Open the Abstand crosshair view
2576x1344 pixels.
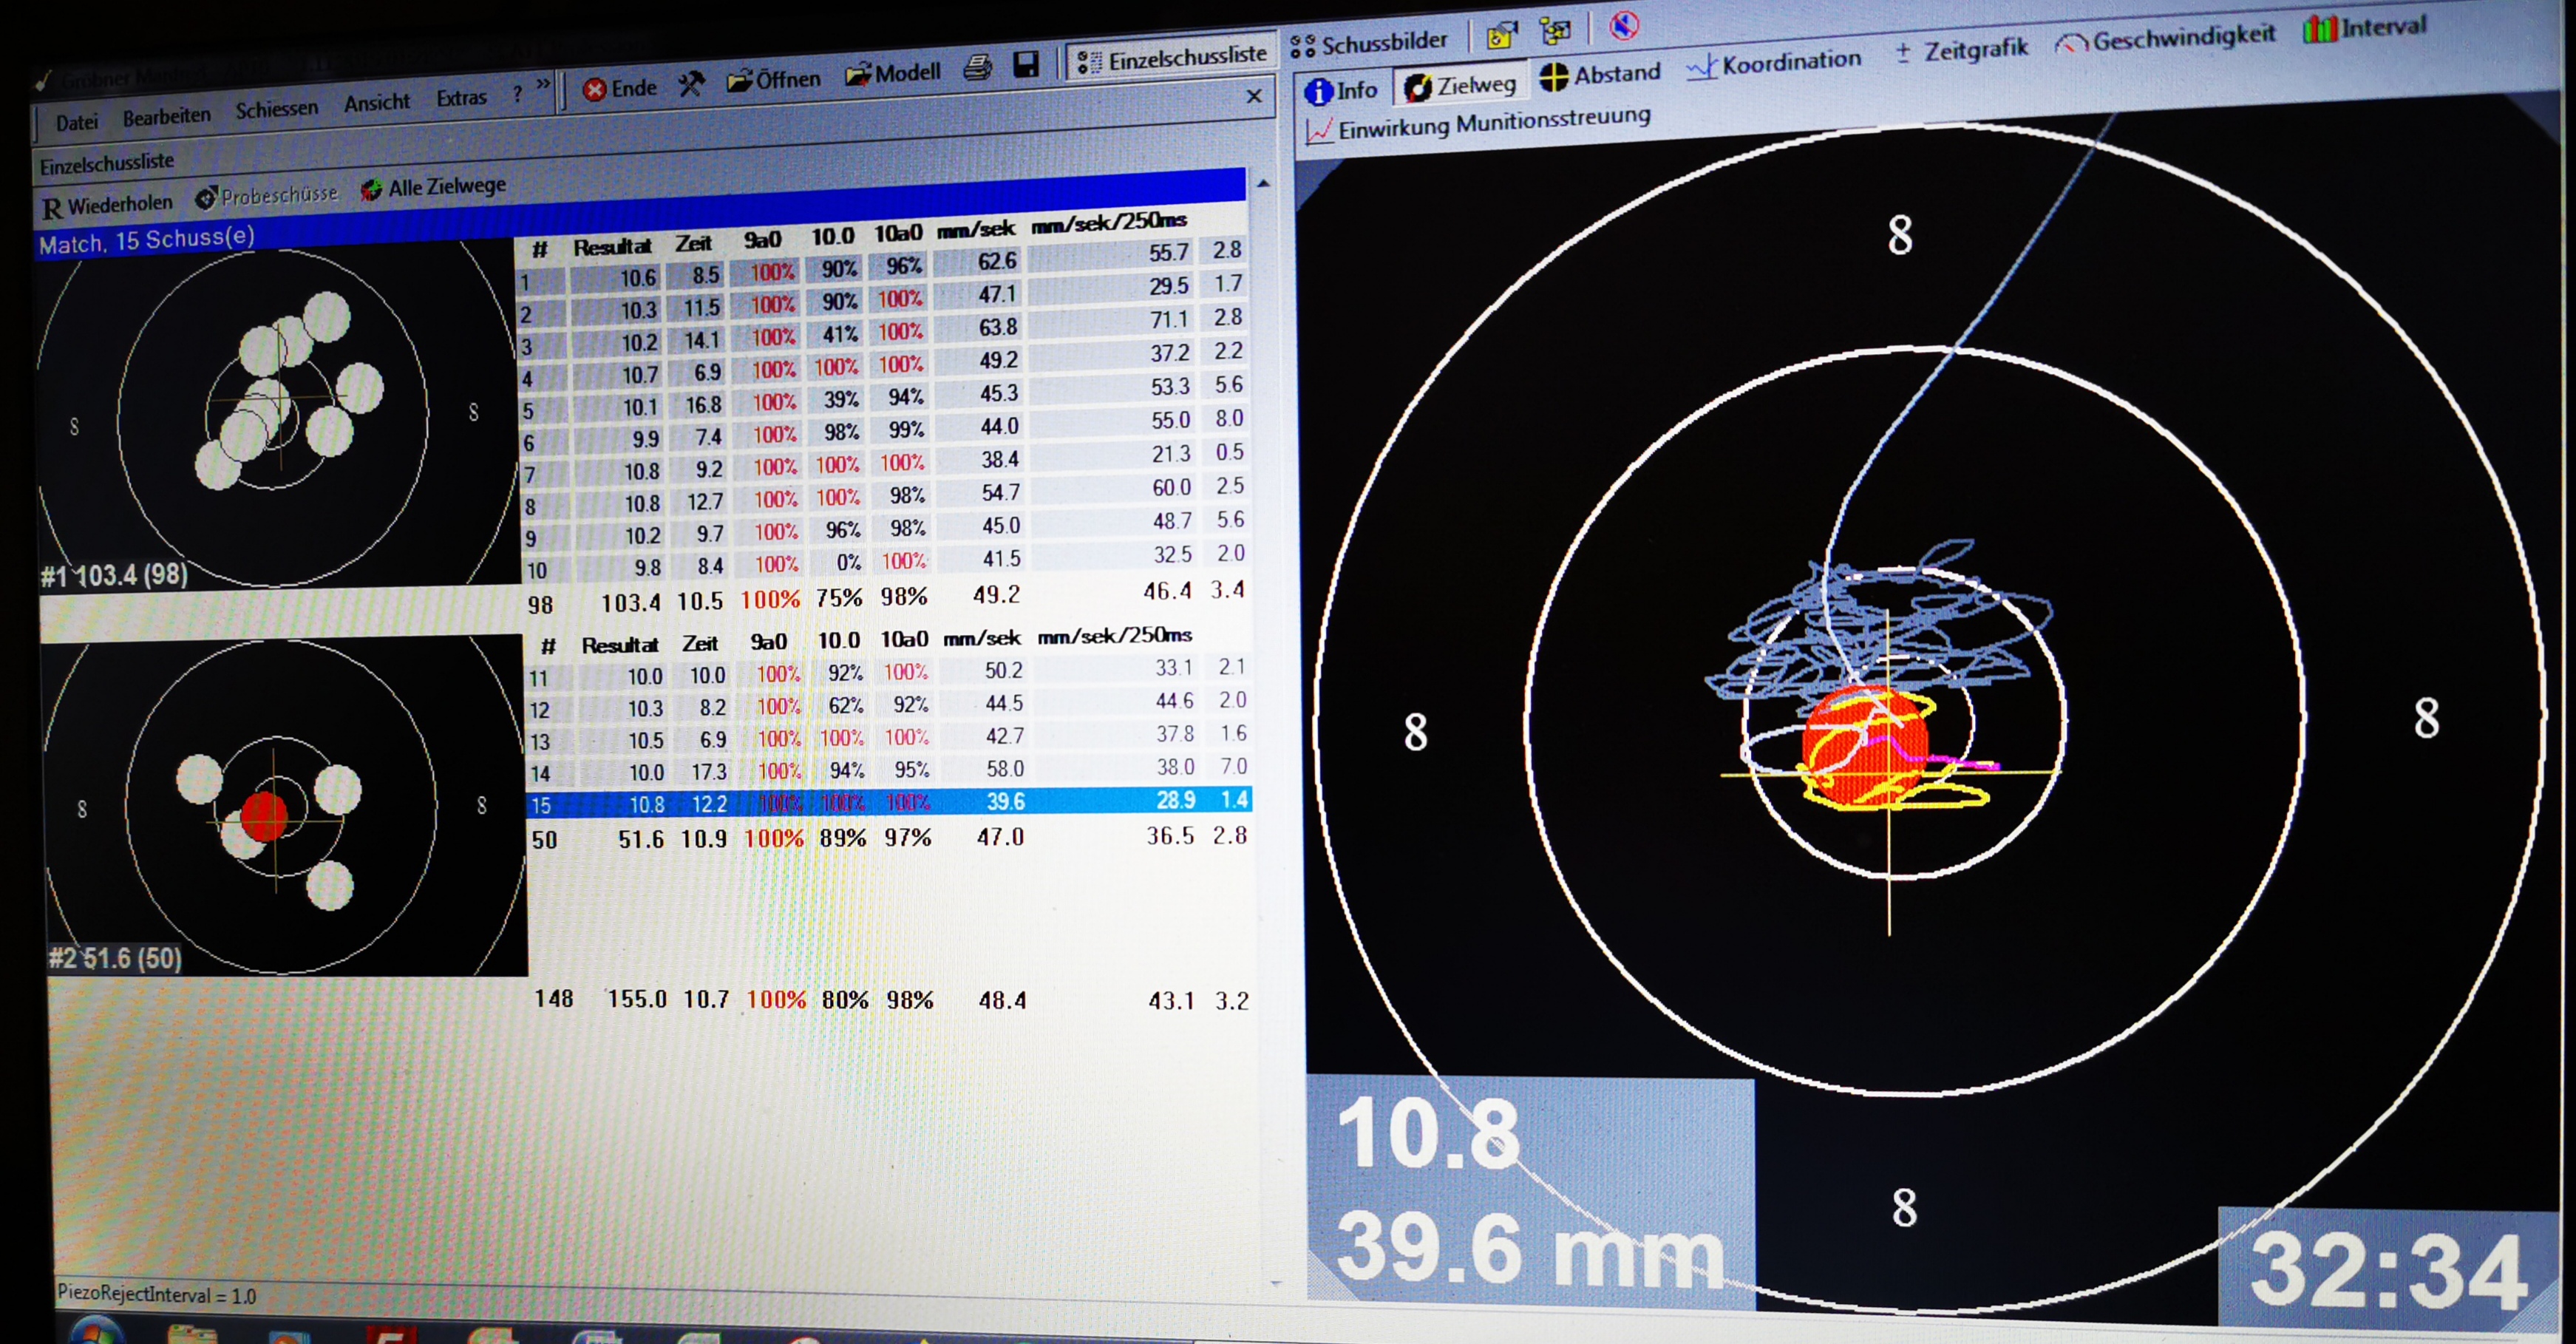pyautogui.click(x=1599, y=75)
